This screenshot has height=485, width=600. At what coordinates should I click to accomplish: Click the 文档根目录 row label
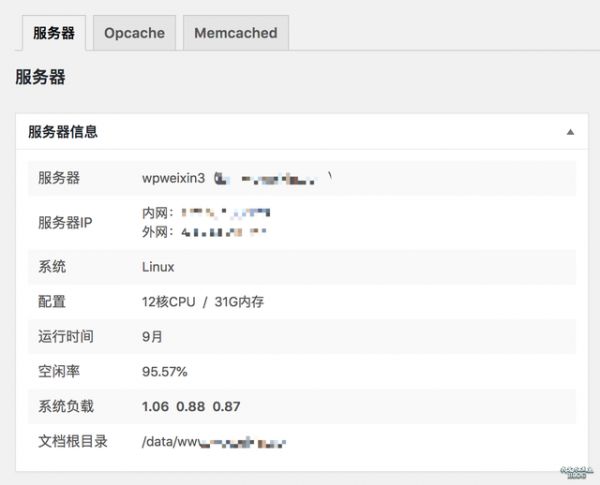click(x=72, y=441)
